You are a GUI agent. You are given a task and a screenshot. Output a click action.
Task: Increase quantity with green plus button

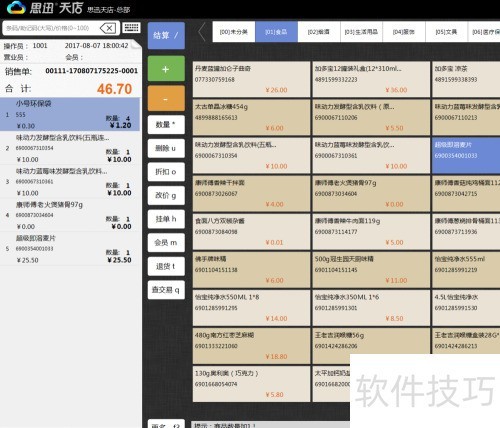coord(166,69)
